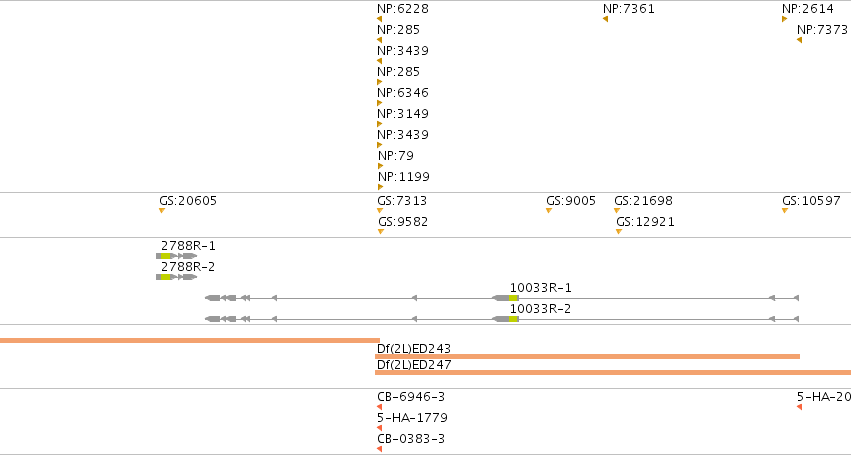Select the NP:79 label
Screen dimensions: 851x455
pyautogui.click(x=396, y=155)
